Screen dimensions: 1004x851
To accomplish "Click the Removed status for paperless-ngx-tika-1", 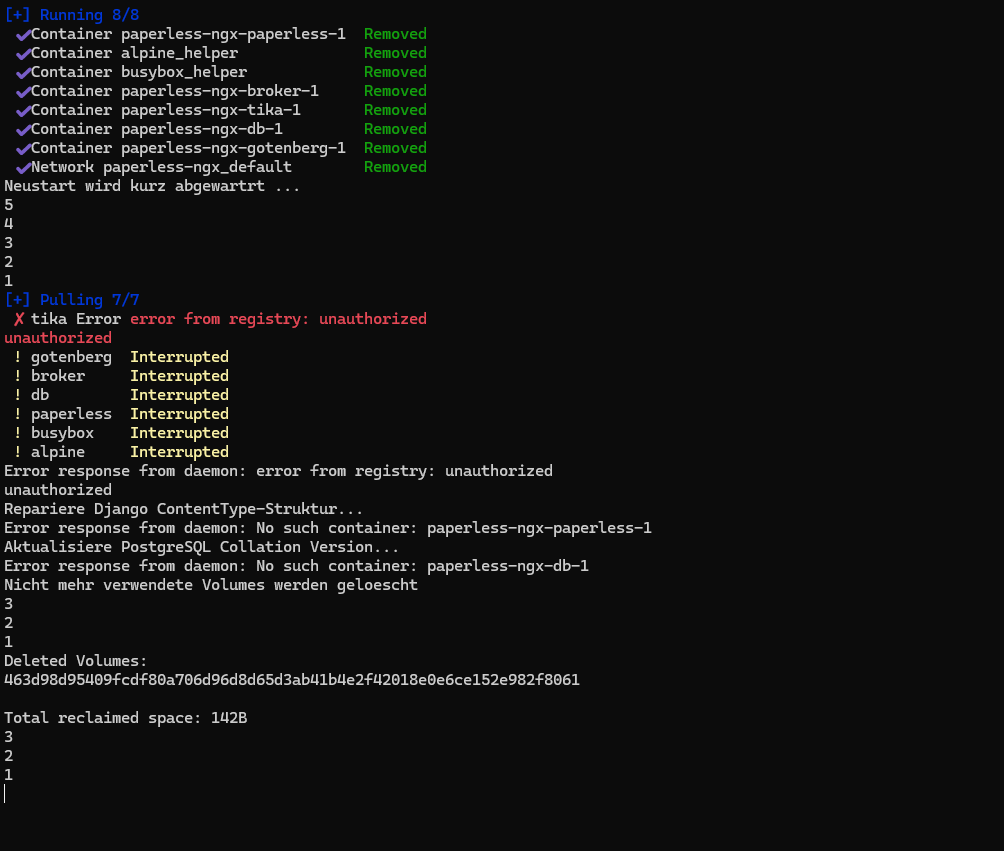I will pyautogui.click(x=395, y=110).
